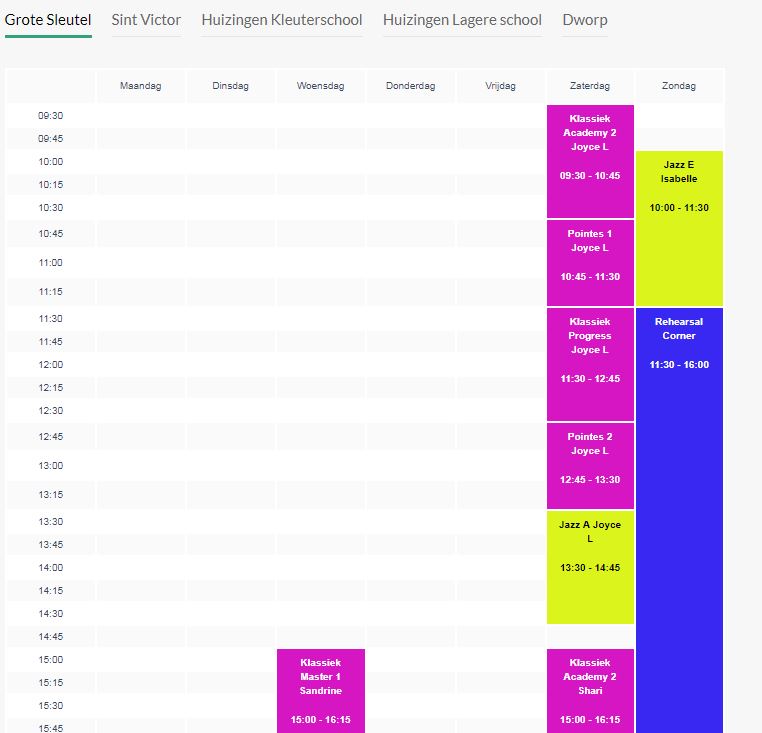Switch to the Sint Victor tab
The height and width of the screenshot is (733, 762).
click(x=146, y=20)
